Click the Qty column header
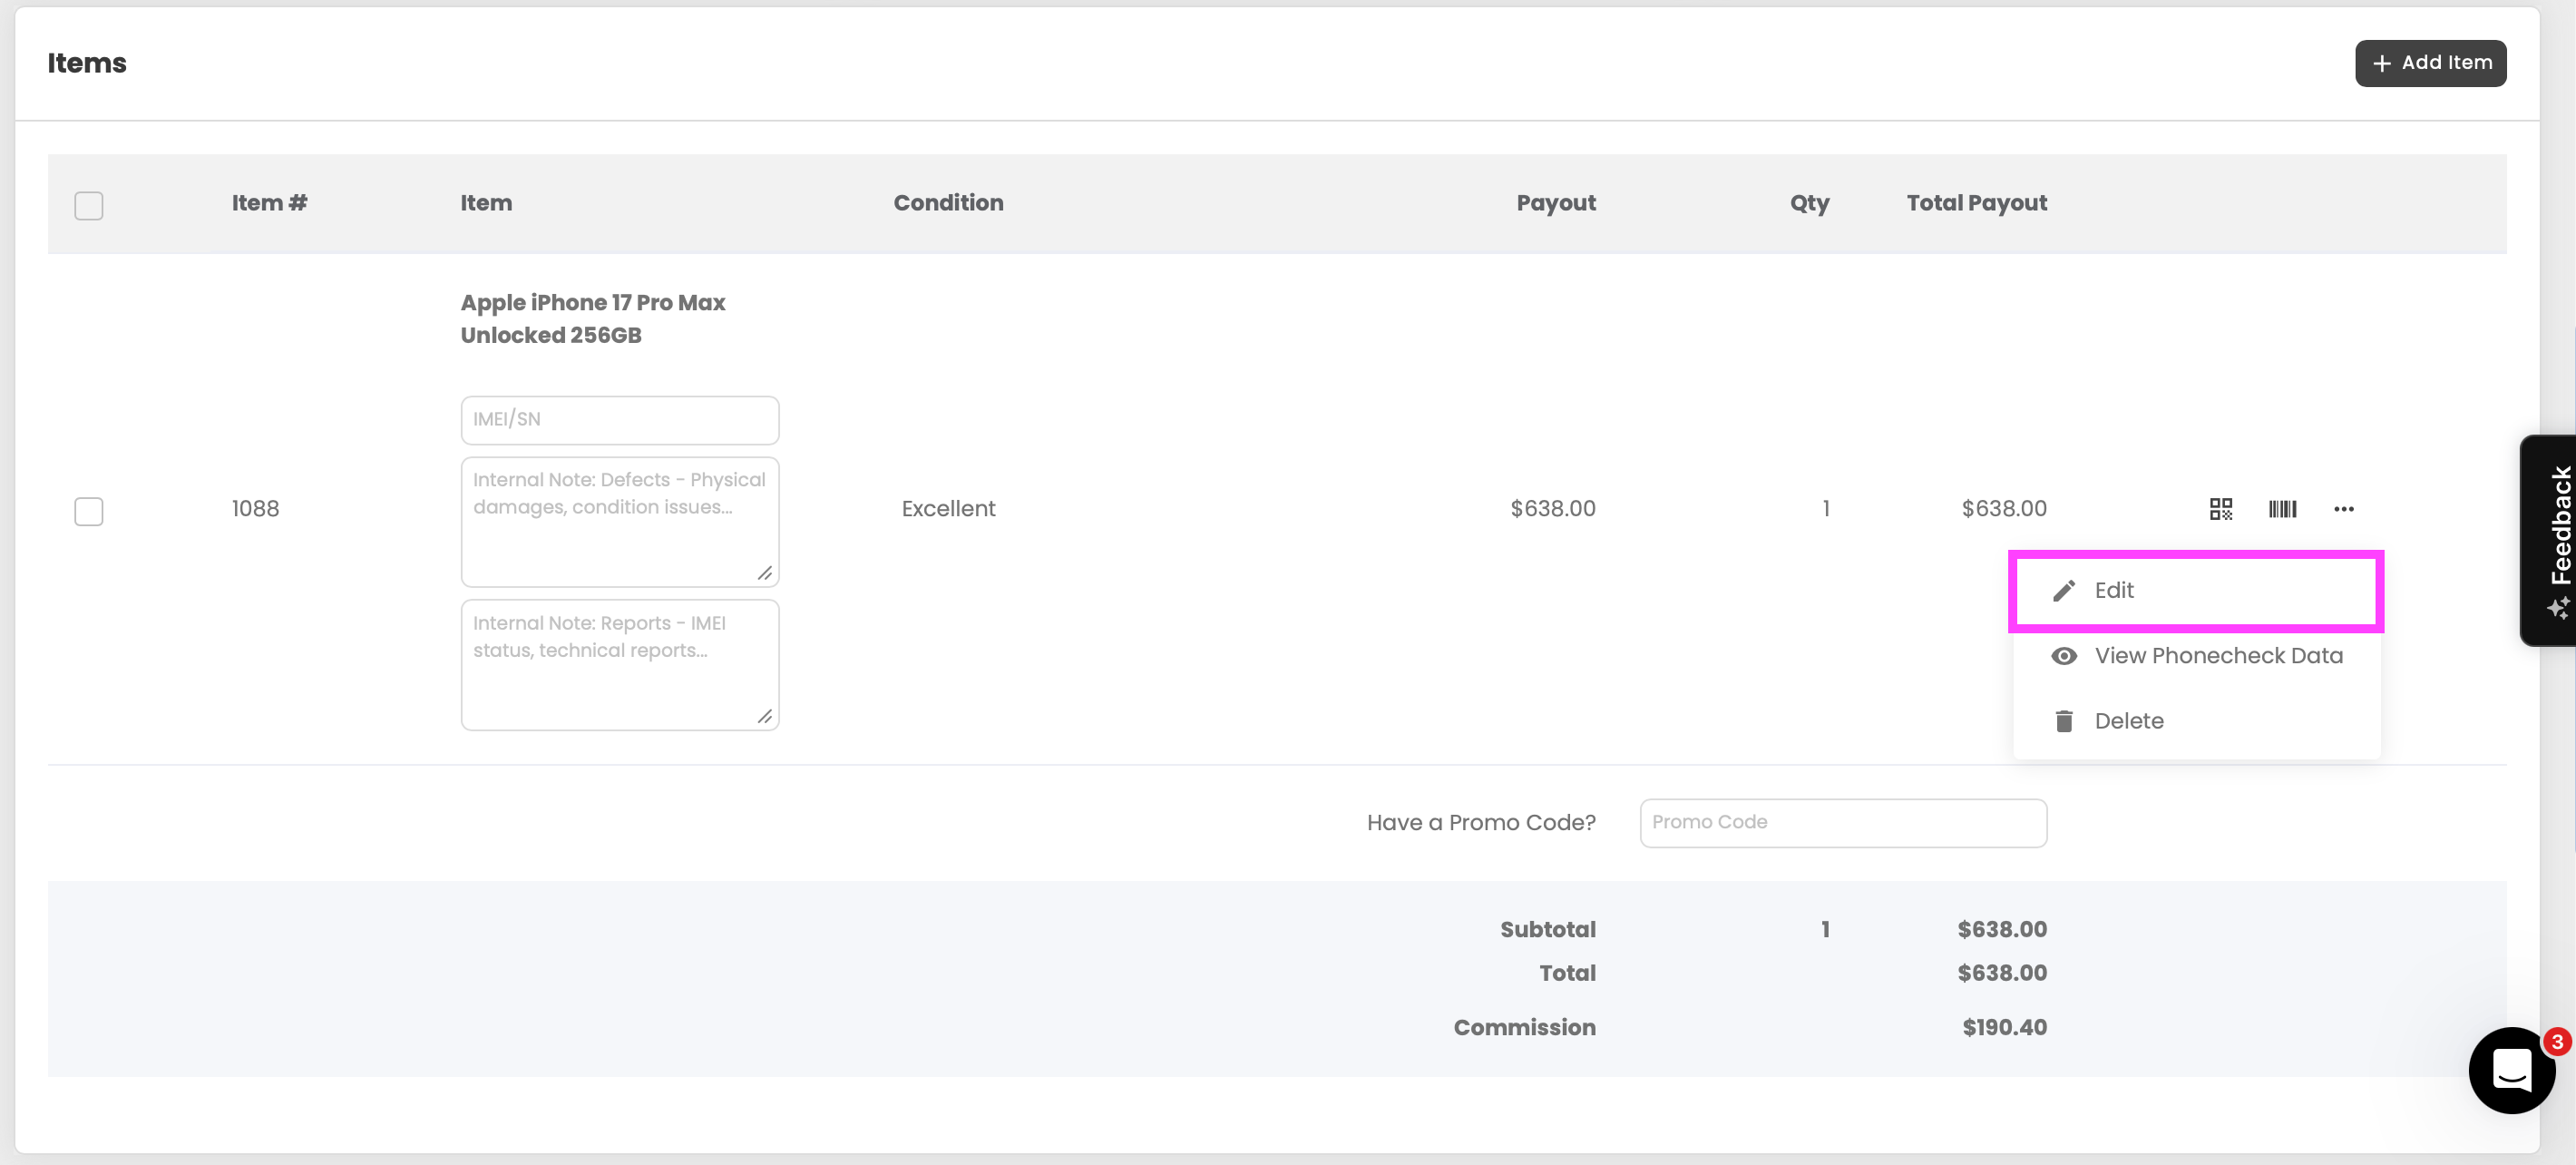The height and width of the screenshot is (1165, 2576). [1809, 203]
